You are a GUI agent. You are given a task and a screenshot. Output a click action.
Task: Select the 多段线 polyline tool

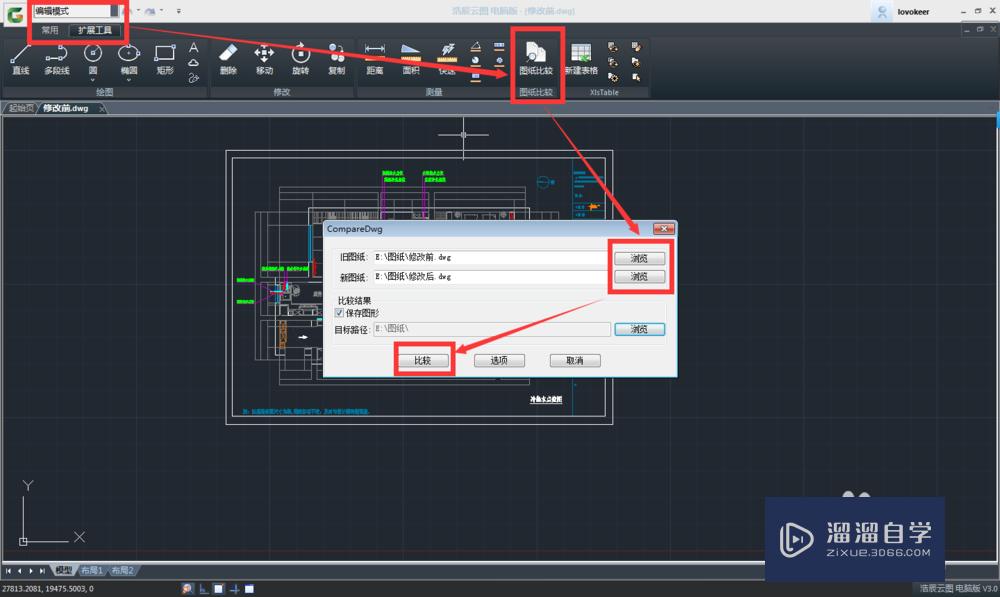click(57, 59)
